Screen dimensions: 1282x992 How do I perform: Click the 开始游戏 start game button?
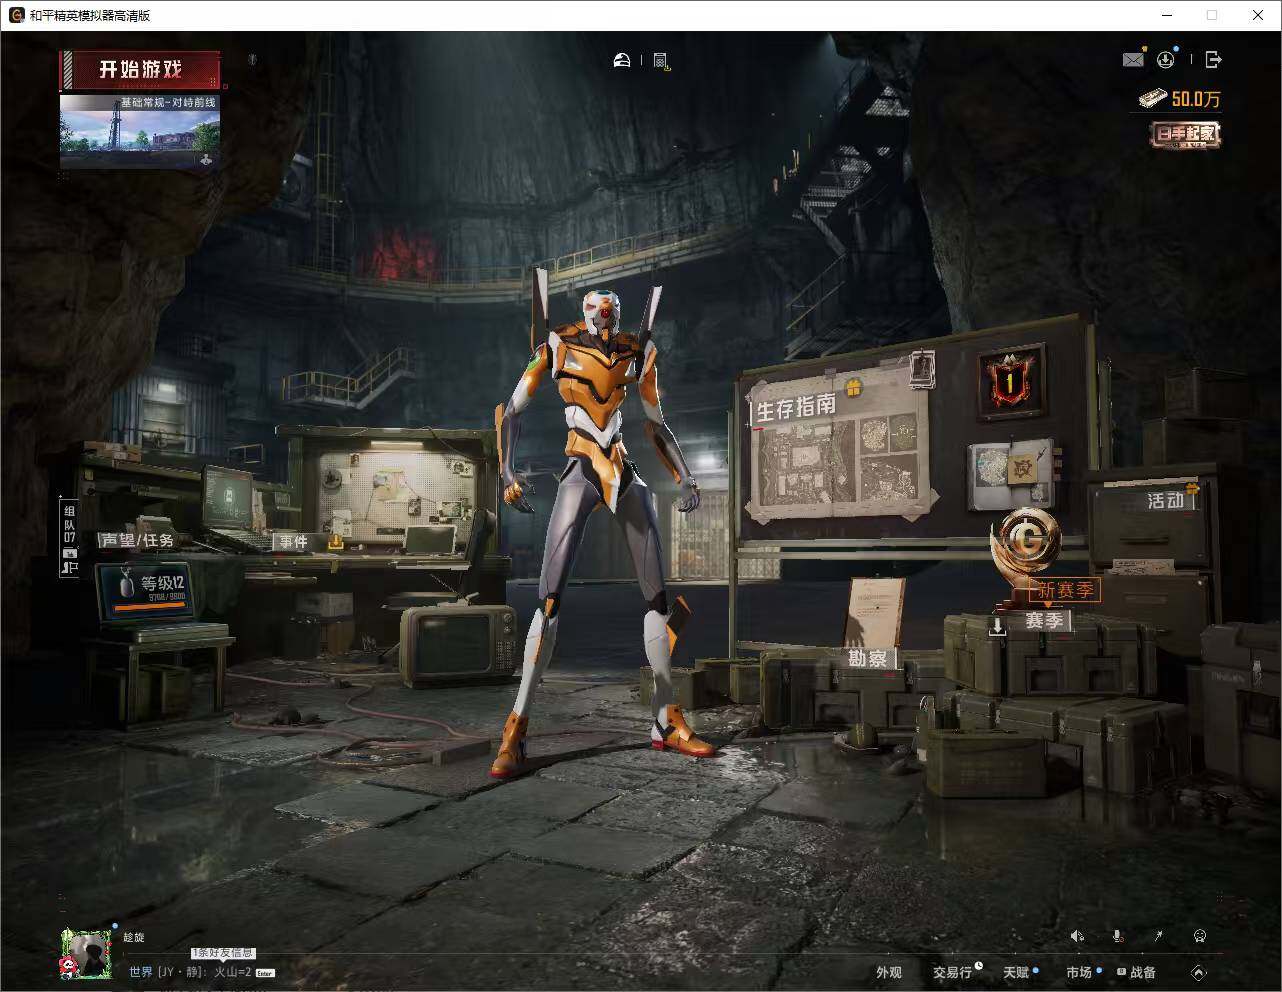point(140,70)
